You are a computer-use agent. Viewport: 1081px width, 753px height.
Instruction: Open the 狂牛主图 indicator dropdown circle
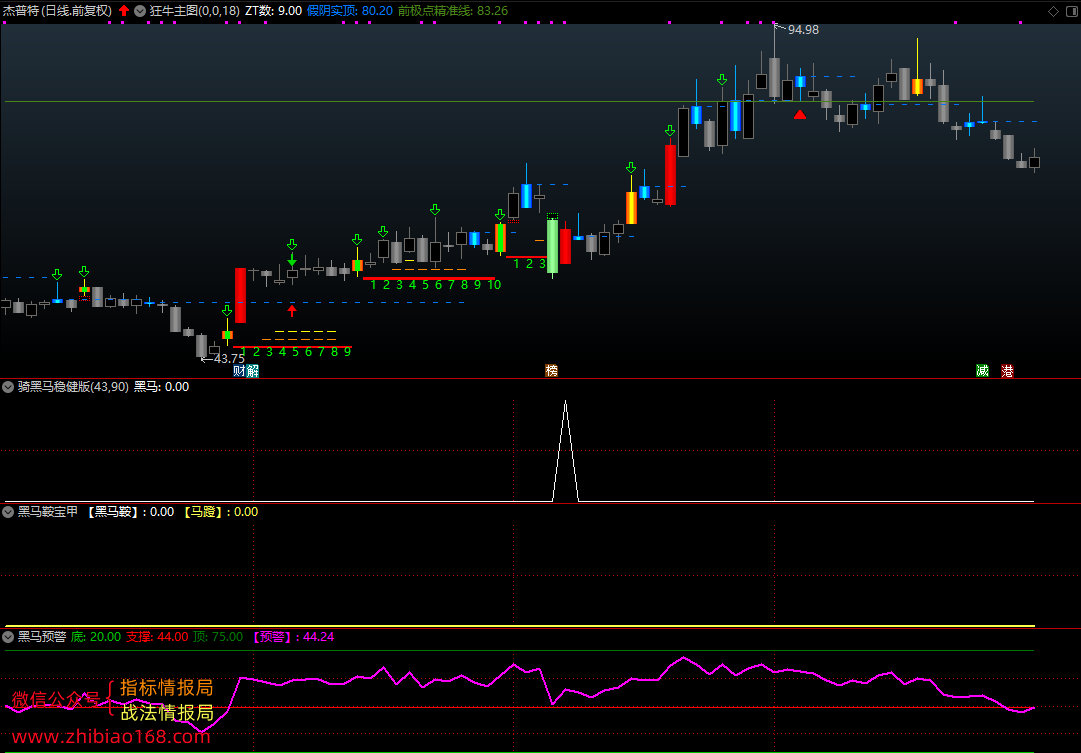point(140,11)
